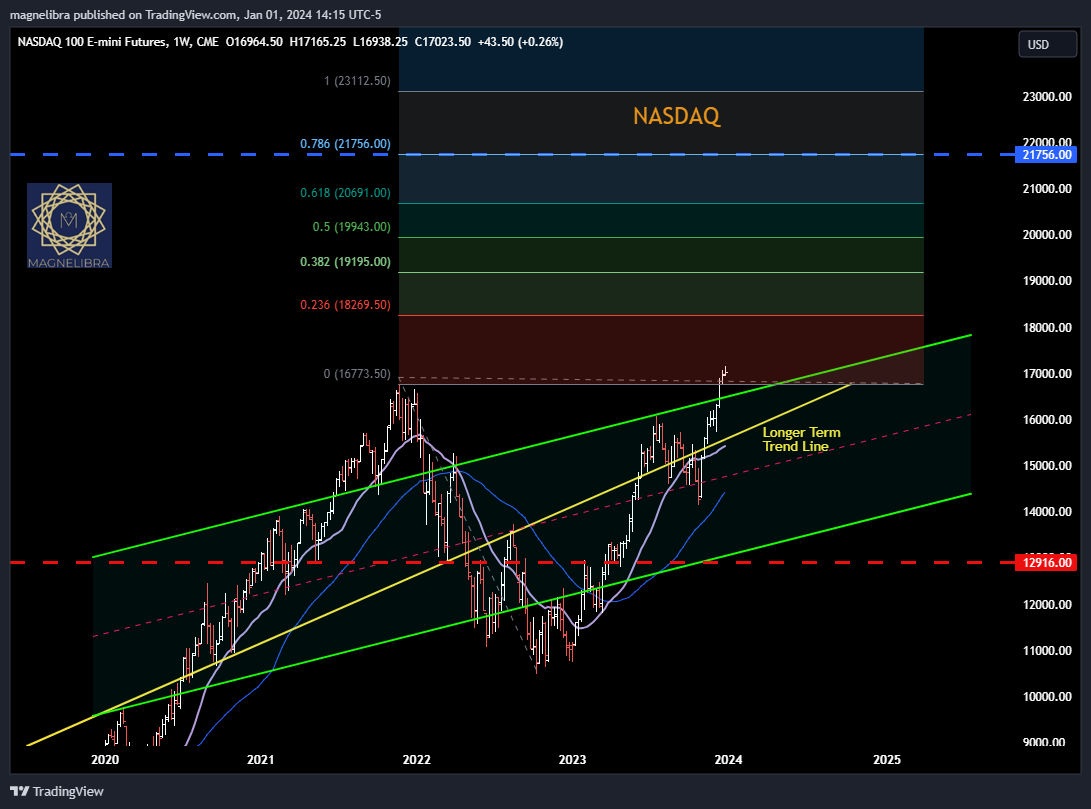Click the +43.50 (+0.26%) change value

(520, 42)
